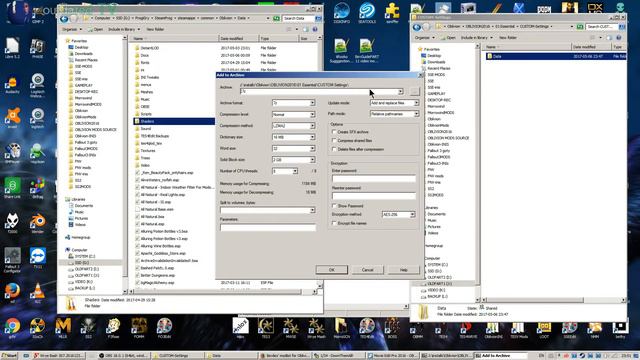The height and width of the screenshot is (360, 640).
Task: Launch Firefox from the desktop
Action: 12,292
